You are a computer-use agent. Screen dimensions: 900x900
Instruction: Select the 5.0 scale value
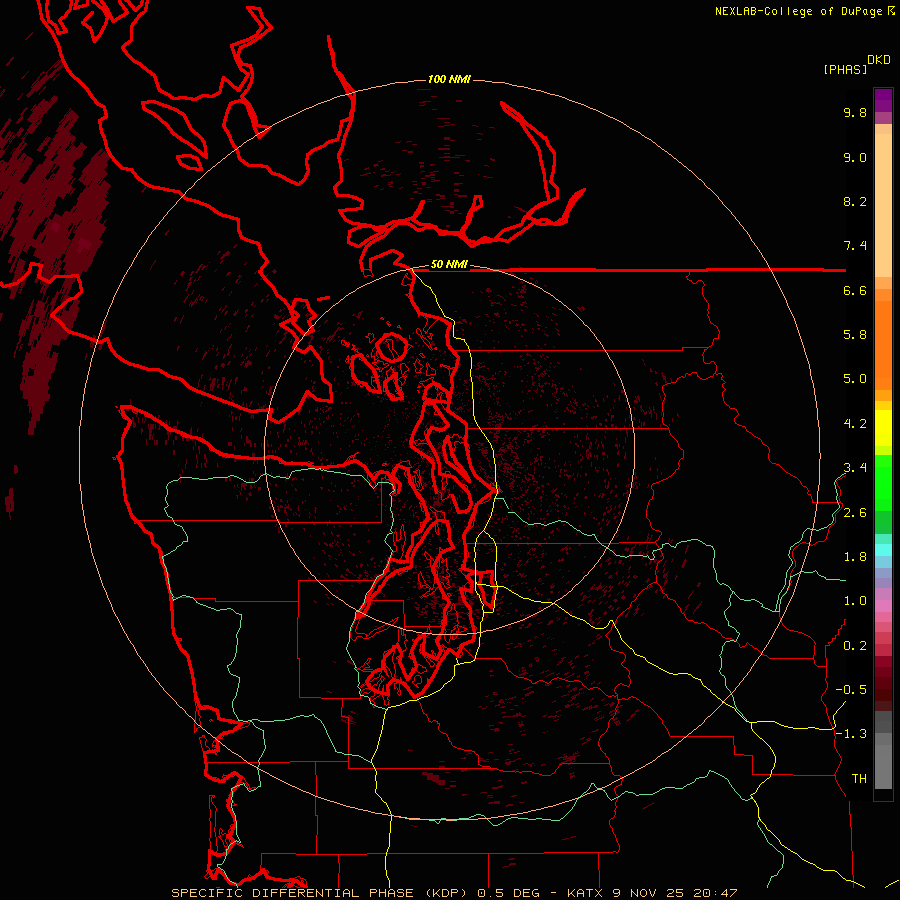(855, 379)
